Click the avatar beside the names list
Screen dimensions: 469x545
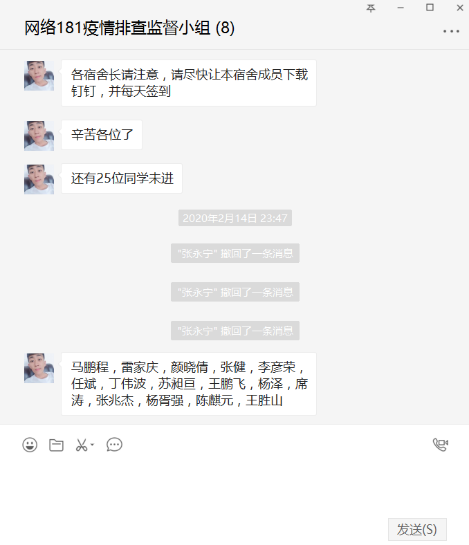click(x=39, y=368)
